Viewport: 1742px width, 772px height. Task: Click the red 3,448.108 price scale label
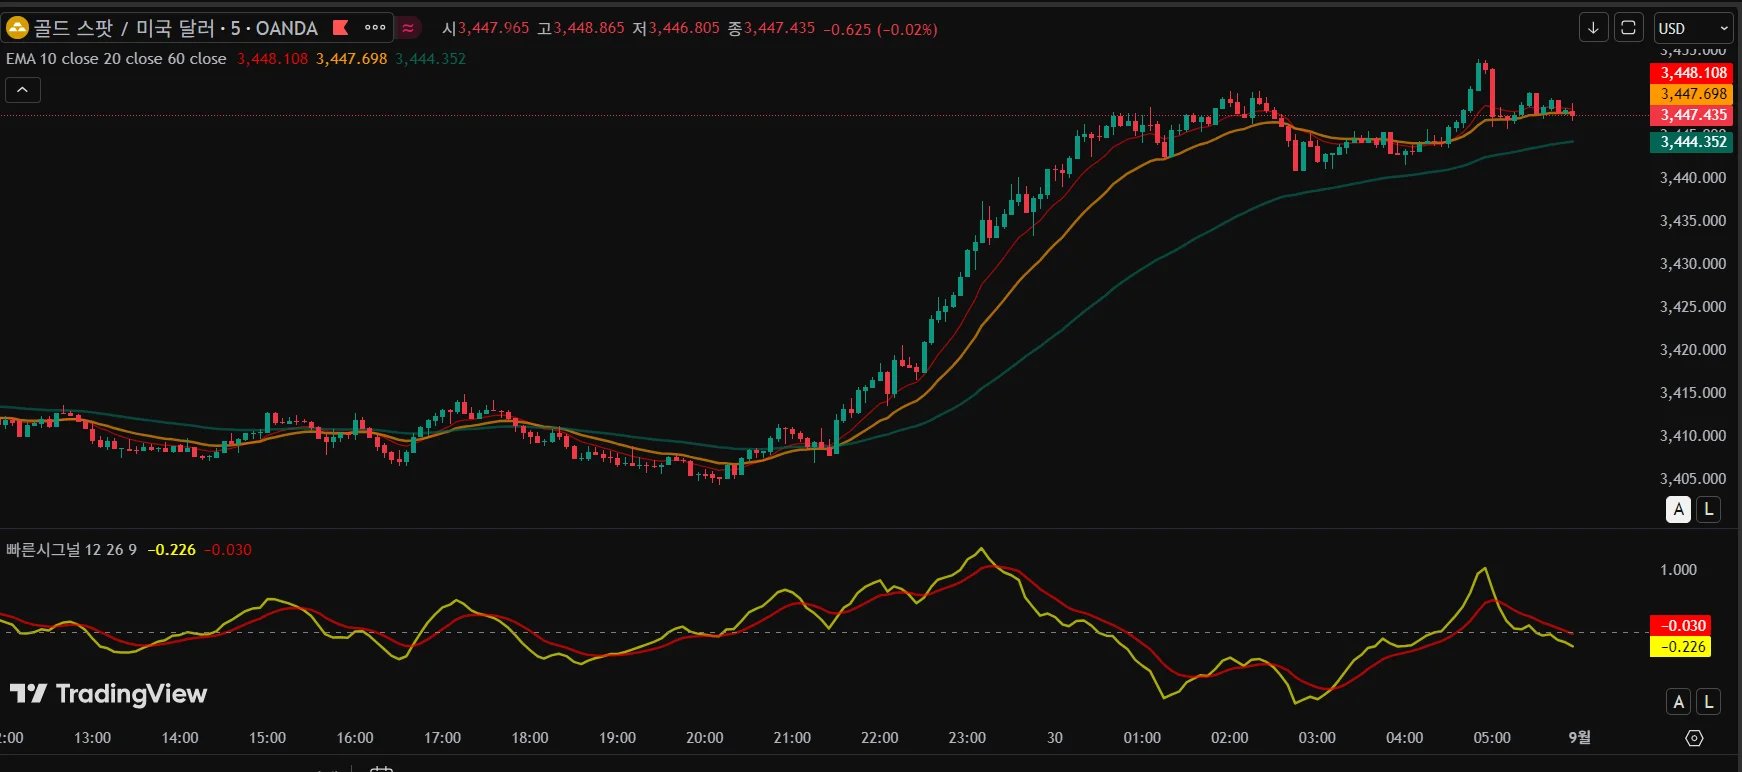(x=1691, y=73)
